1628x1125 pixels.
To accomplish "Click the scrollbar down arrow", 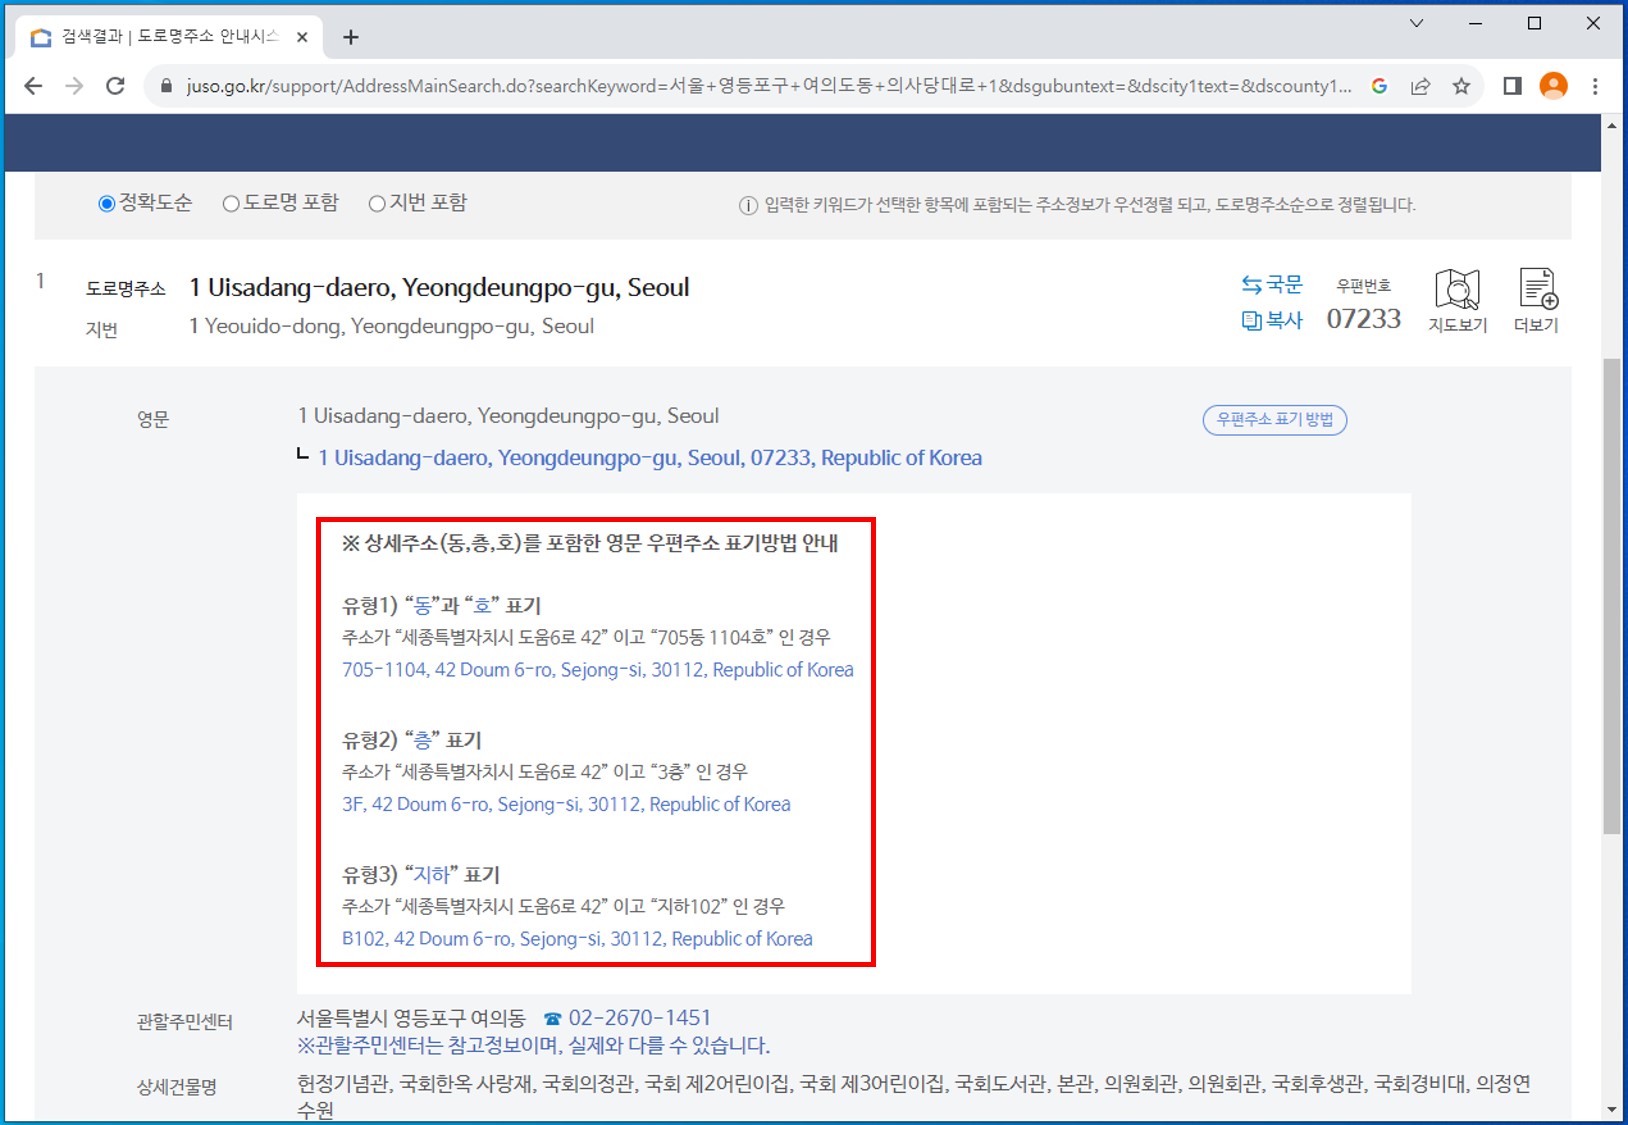I will click(x=1611, y=1110).
